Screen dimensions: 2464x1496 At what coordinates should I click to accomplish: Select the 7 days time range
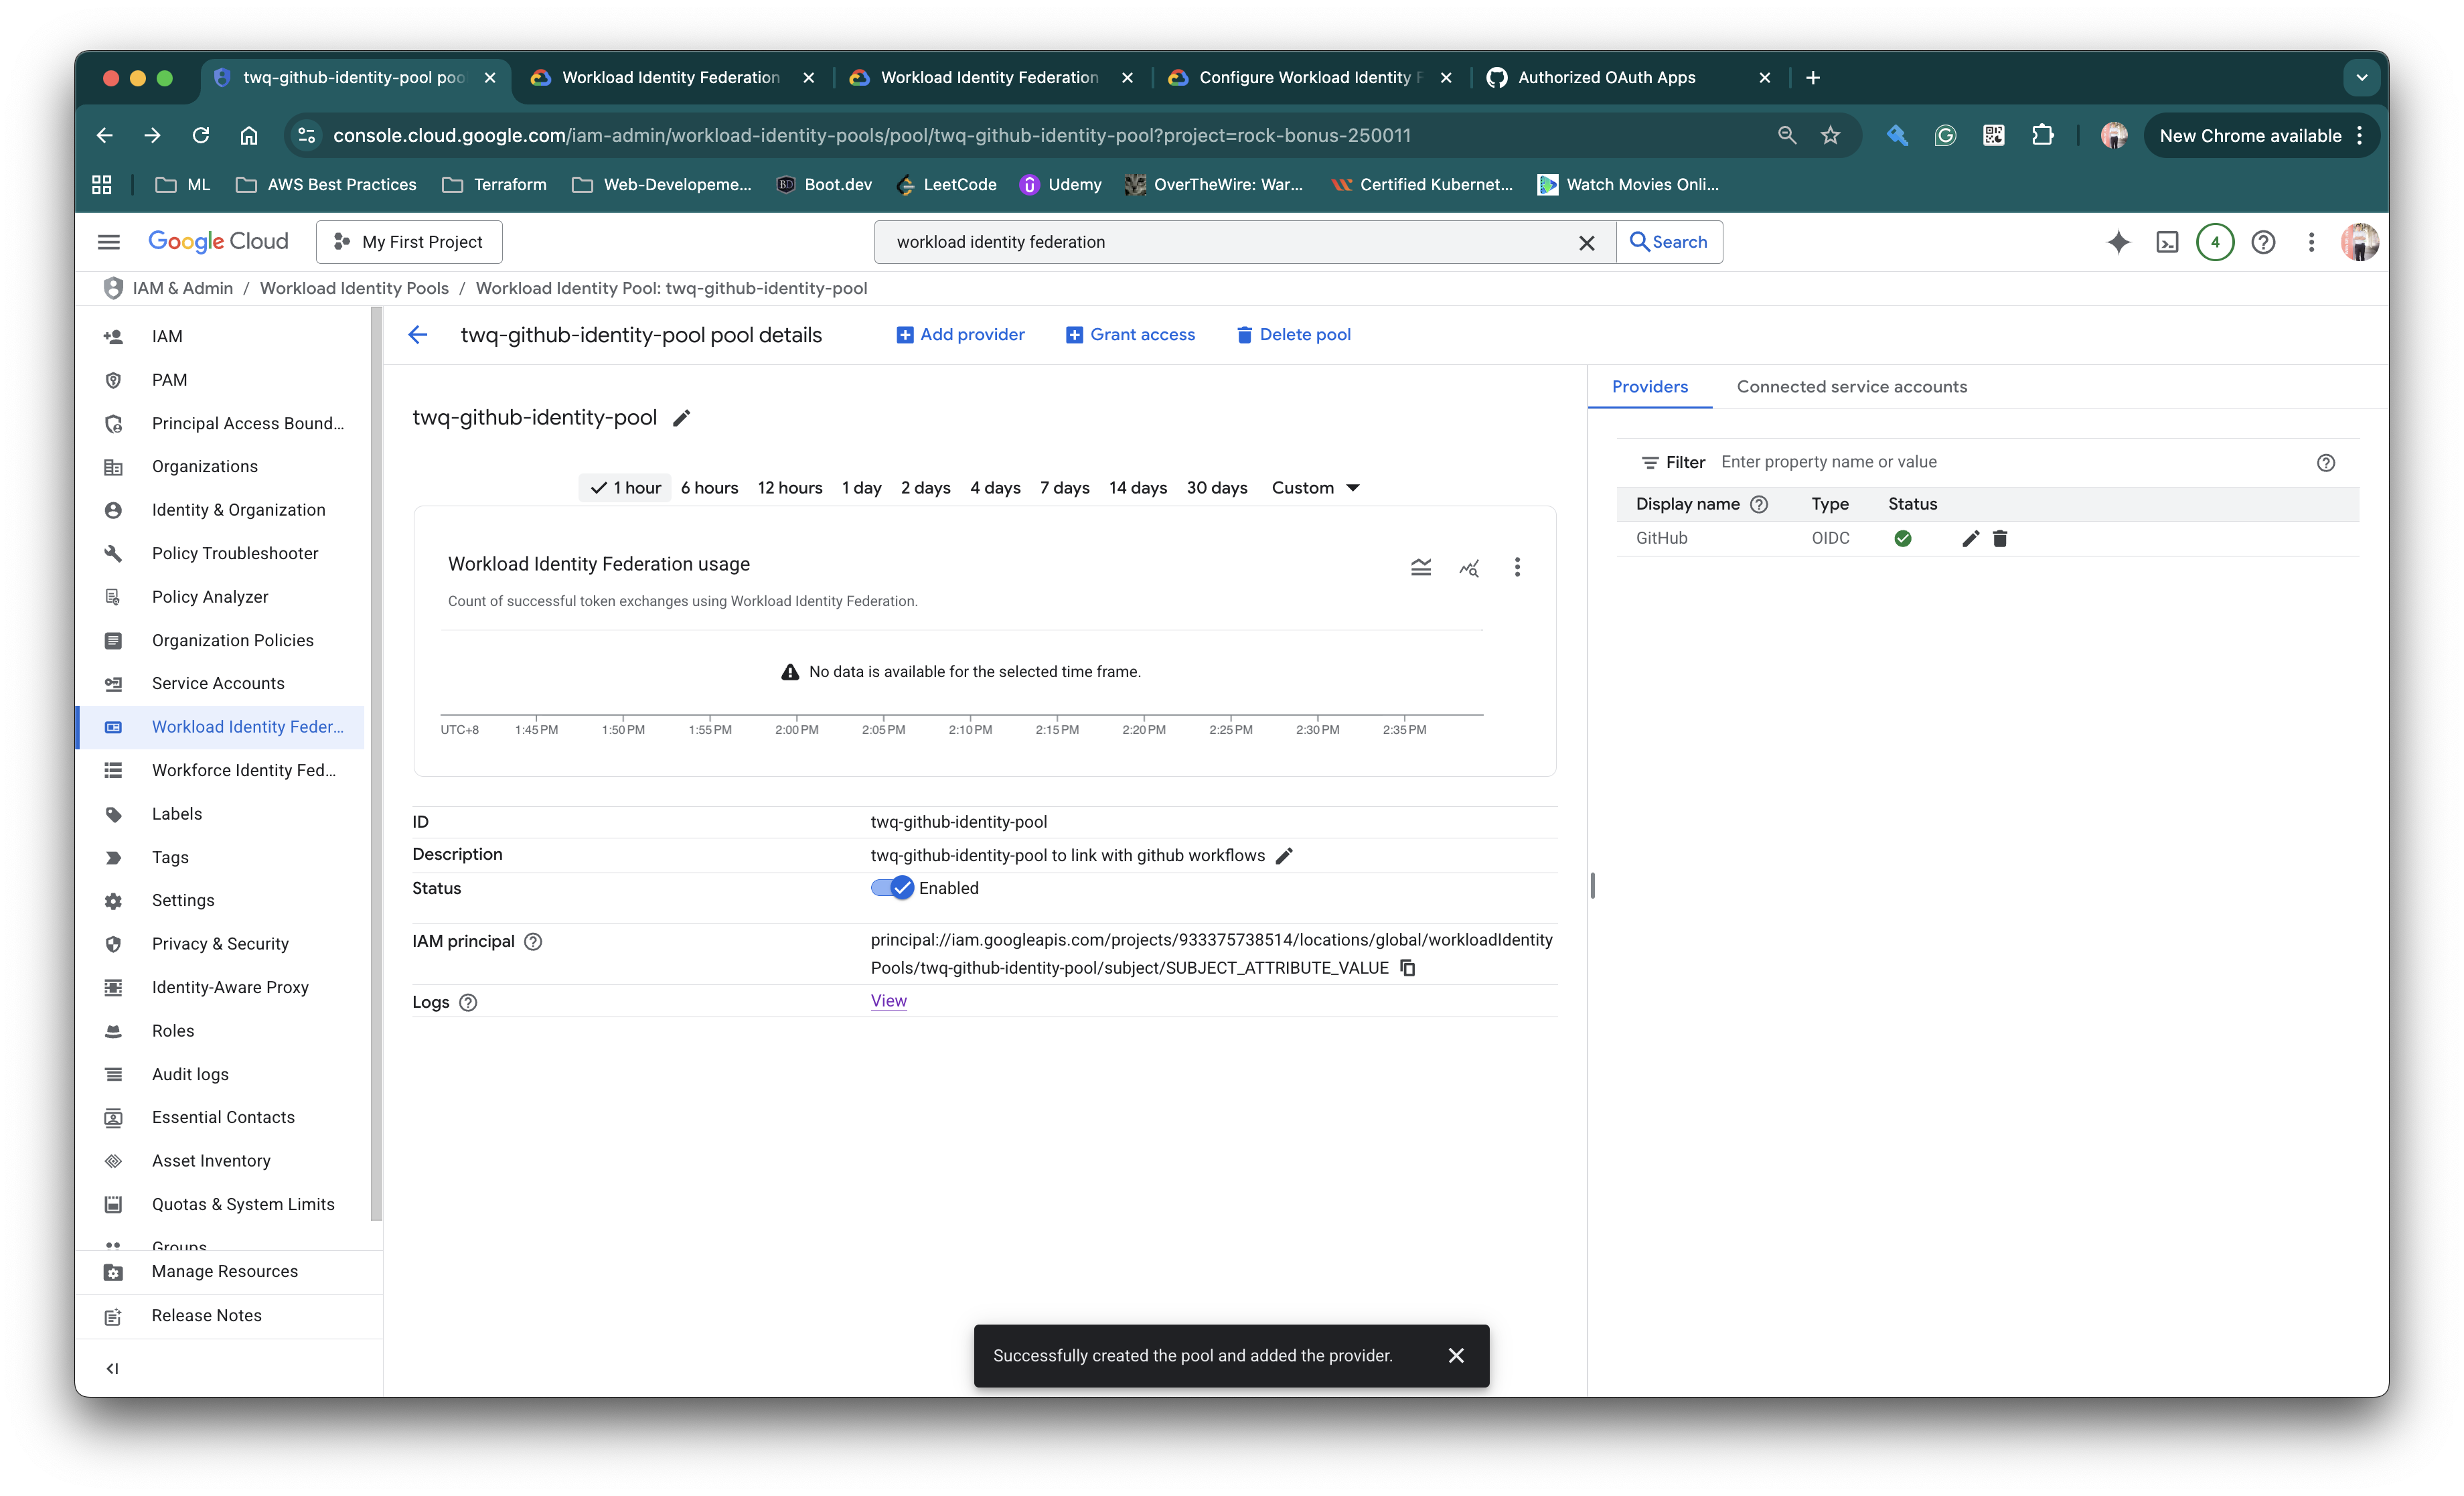click(1064, 488)
